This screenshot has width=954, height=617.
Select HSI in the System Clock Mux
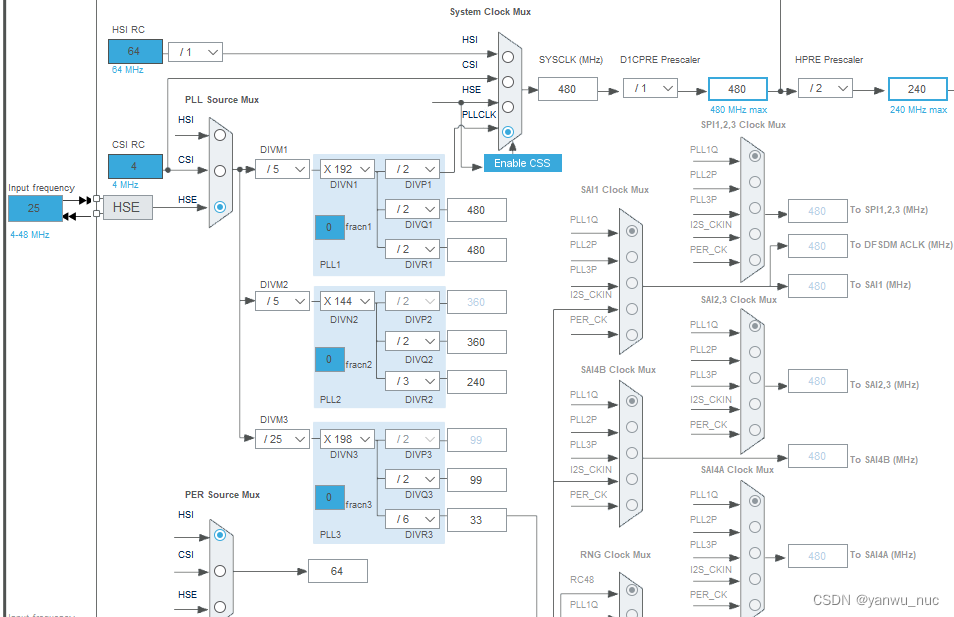pos(508,57)
